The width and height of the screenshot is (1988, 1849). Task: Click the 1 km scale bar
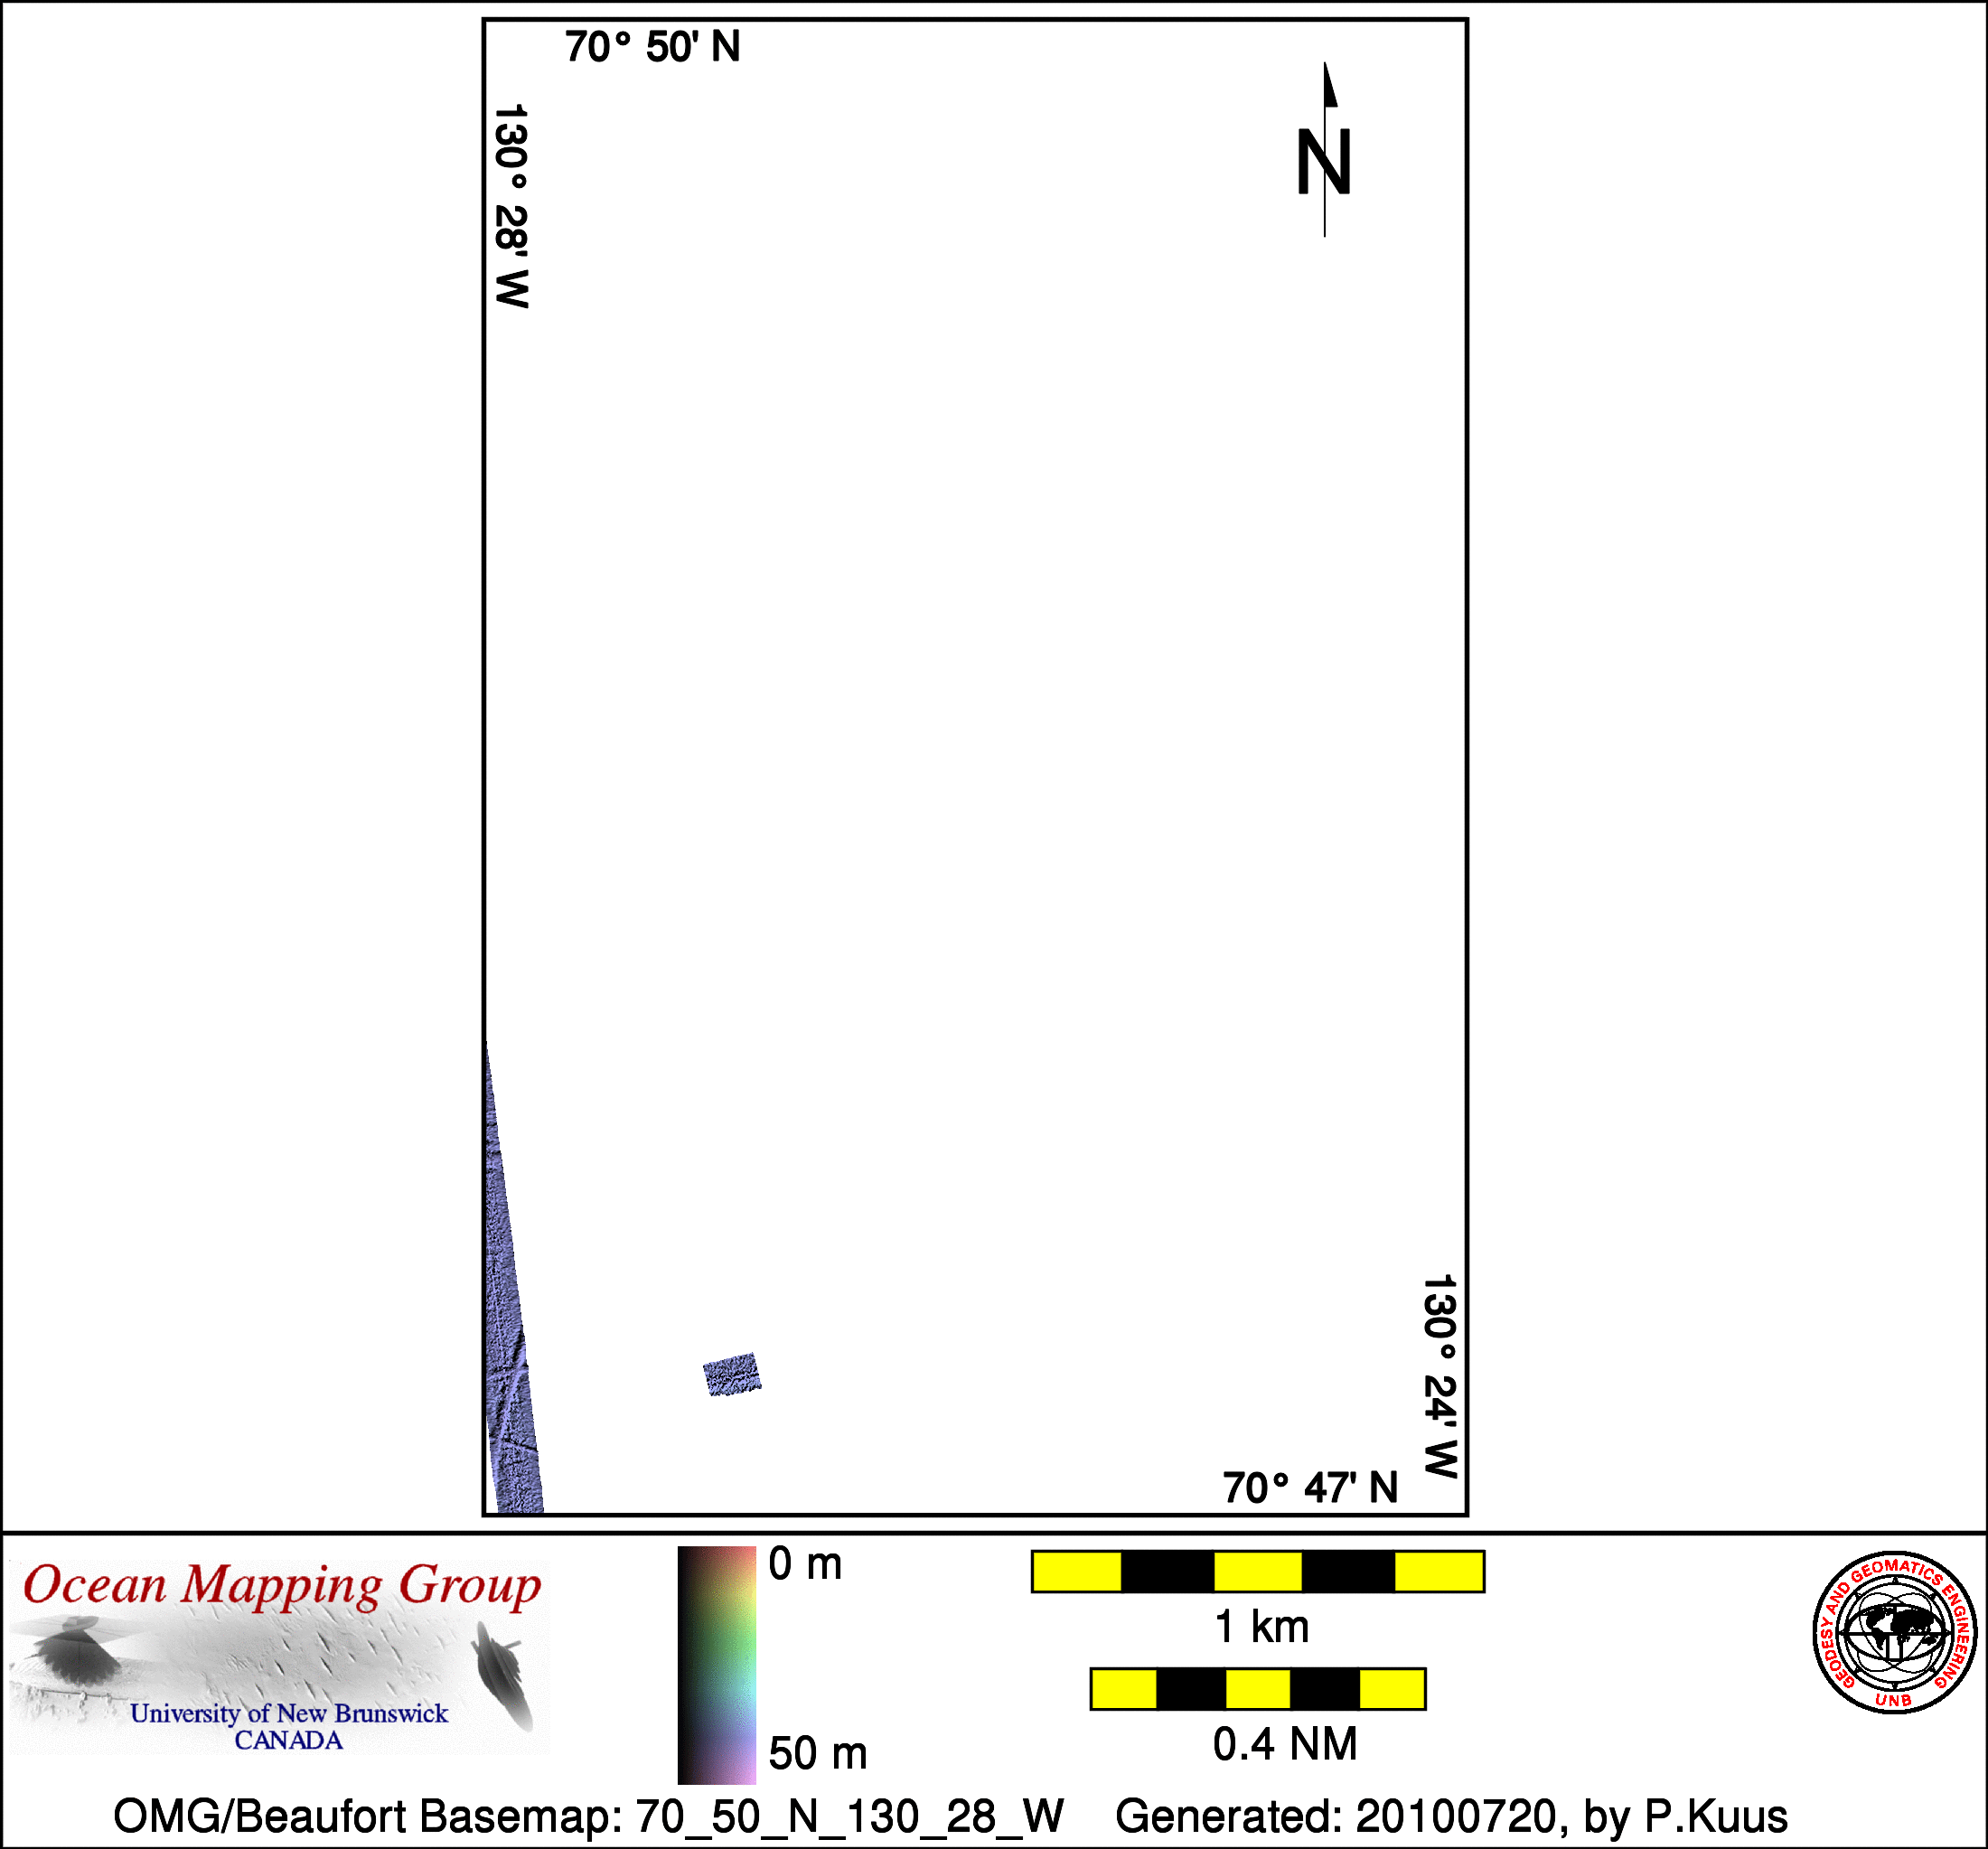[x=1257, y=1572]
